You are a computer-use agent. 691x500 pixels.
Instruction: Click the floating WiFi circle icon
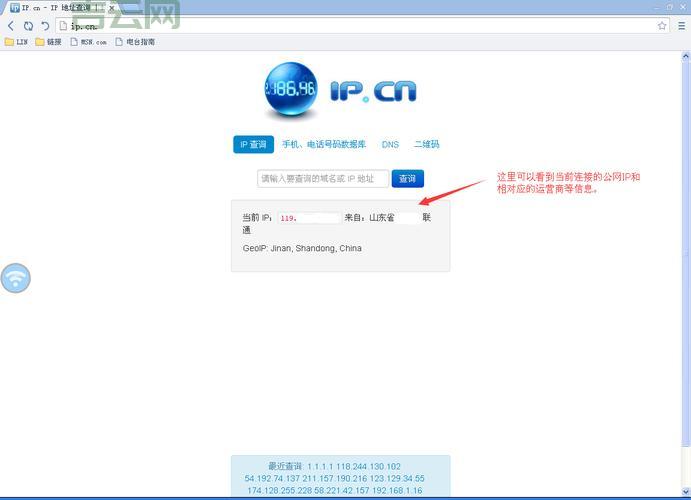(15, 278)
